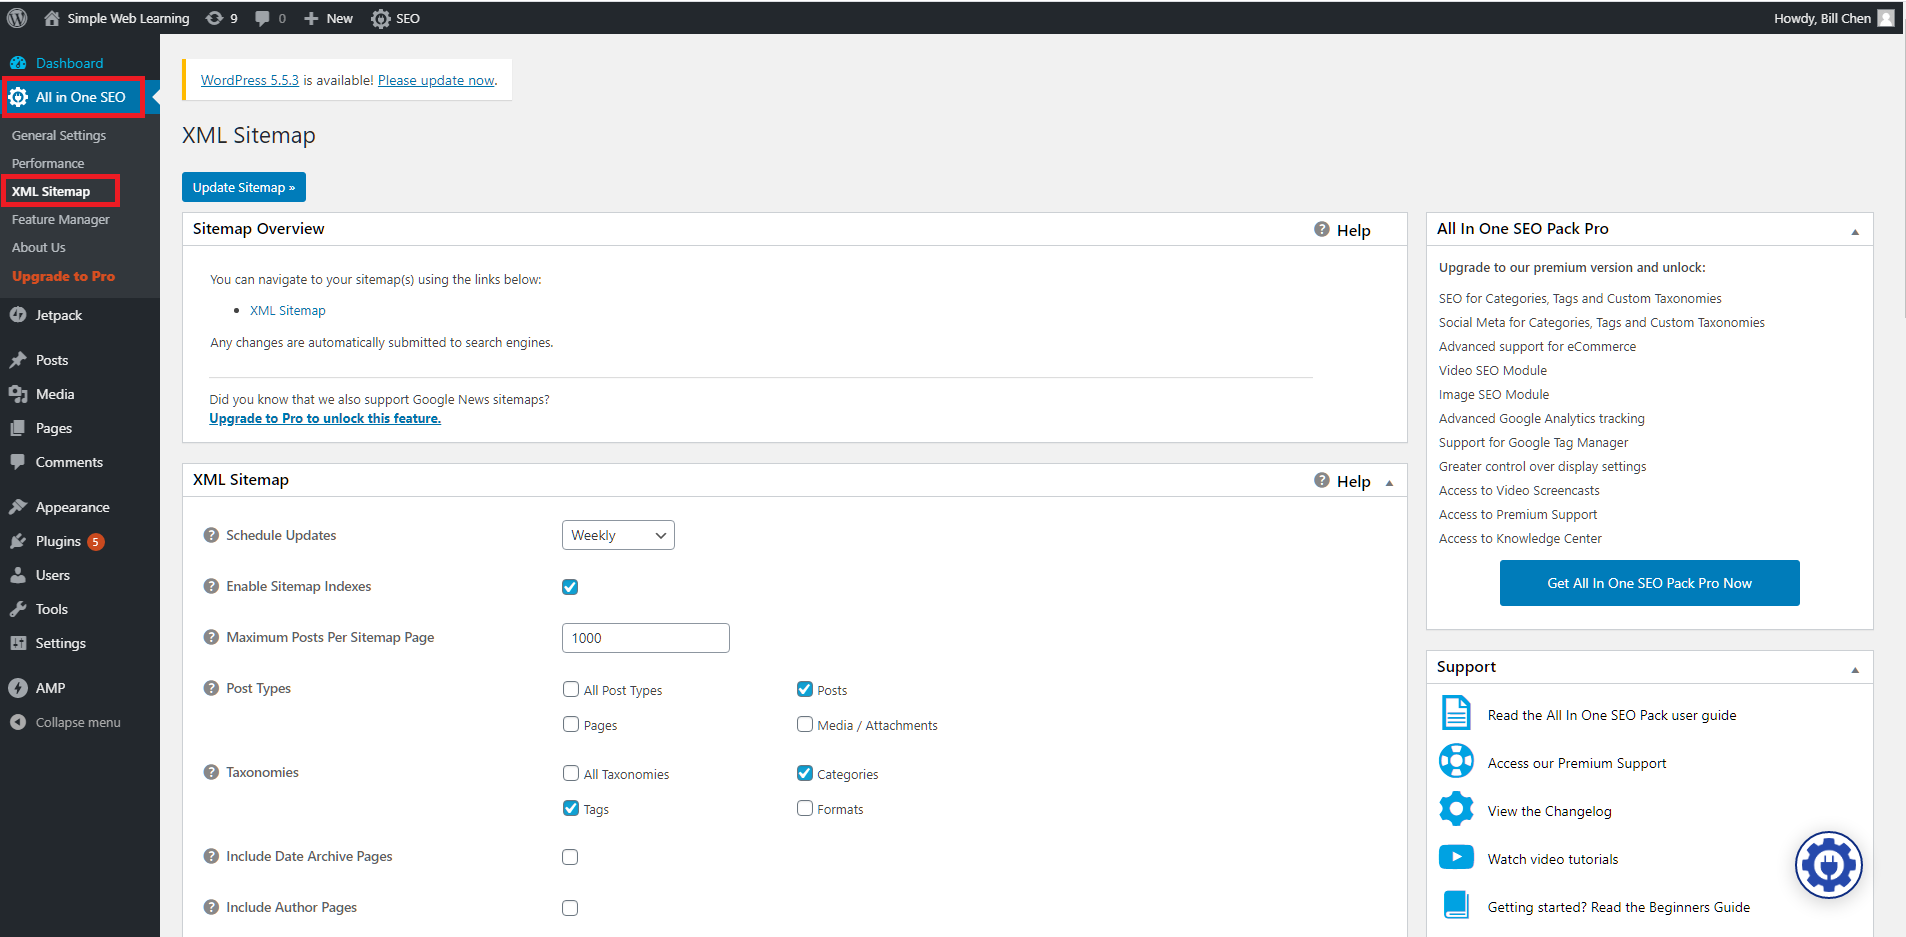The height and width of the screenshot is (937, 1906).
Task: Click the Dashboard gauge icon in sidebar
Action: [x=18, y=63]
